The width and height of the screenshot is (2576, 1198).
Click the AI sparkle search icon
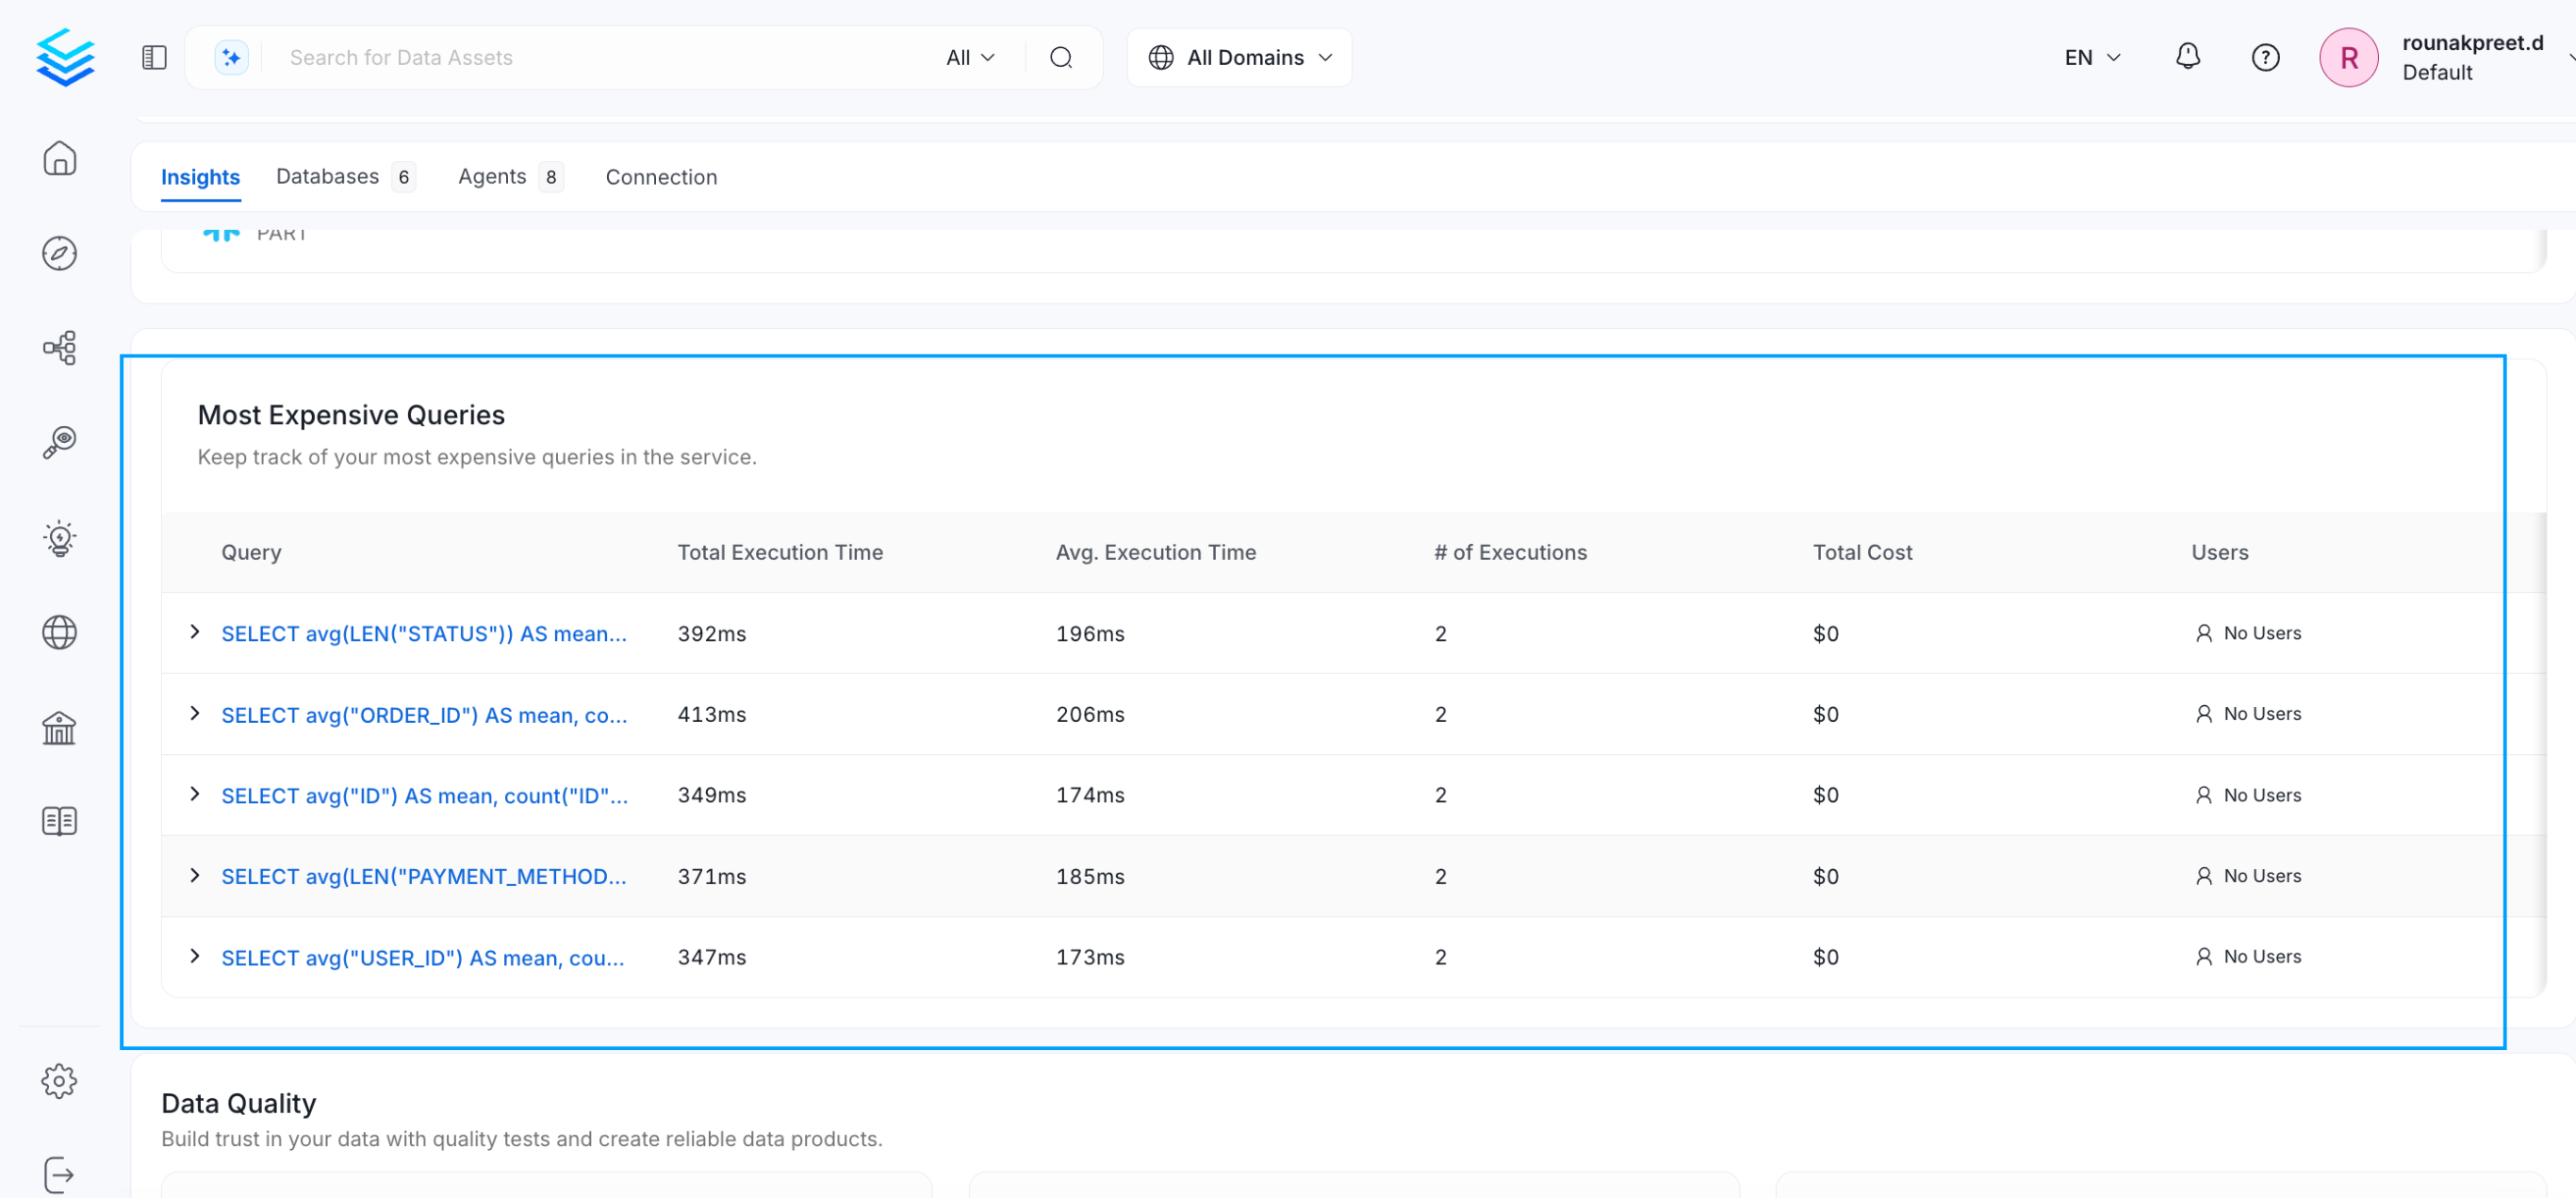(x=231, y=57)
